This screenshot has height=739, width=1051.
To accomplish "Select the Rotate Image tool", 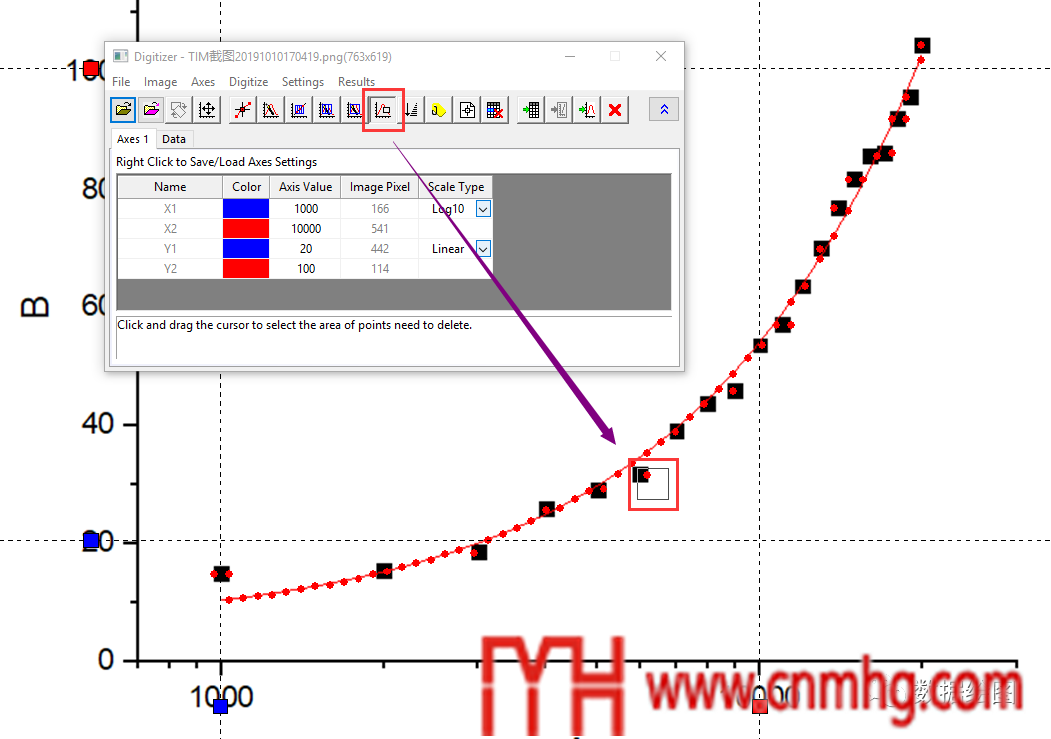I will pyautogui.click(x=179, y=110).
